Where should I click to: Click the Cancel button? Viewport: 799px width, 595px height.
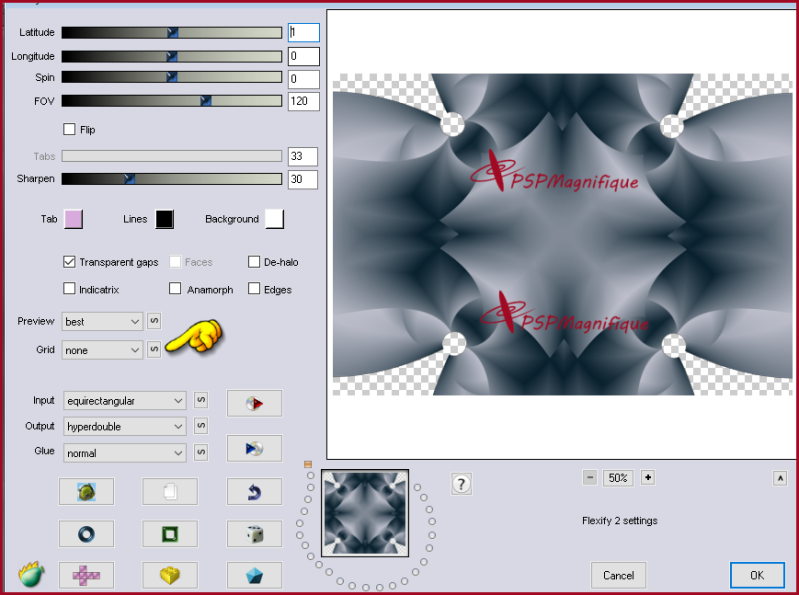[618, 575]
